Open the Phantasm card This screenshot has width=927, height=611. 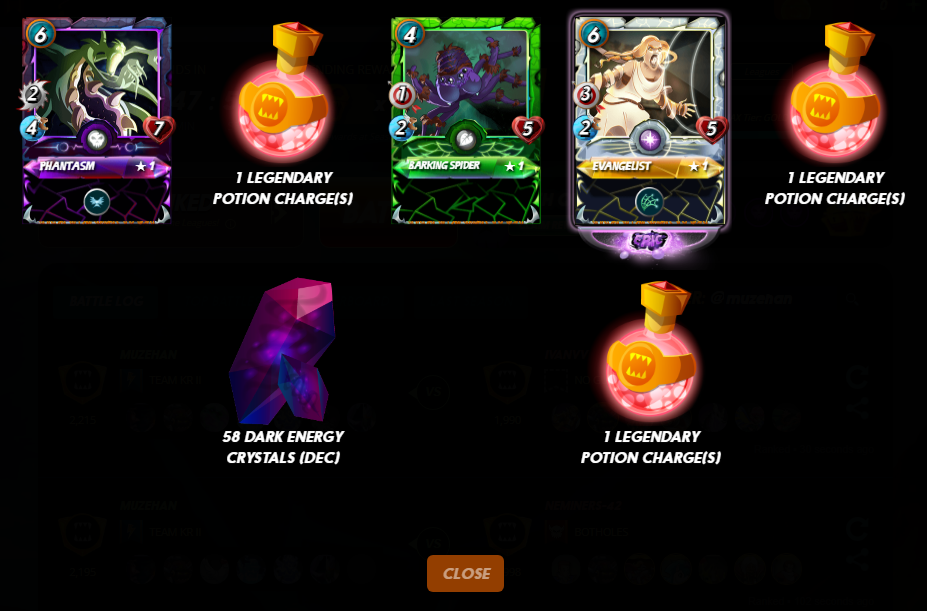97,120
